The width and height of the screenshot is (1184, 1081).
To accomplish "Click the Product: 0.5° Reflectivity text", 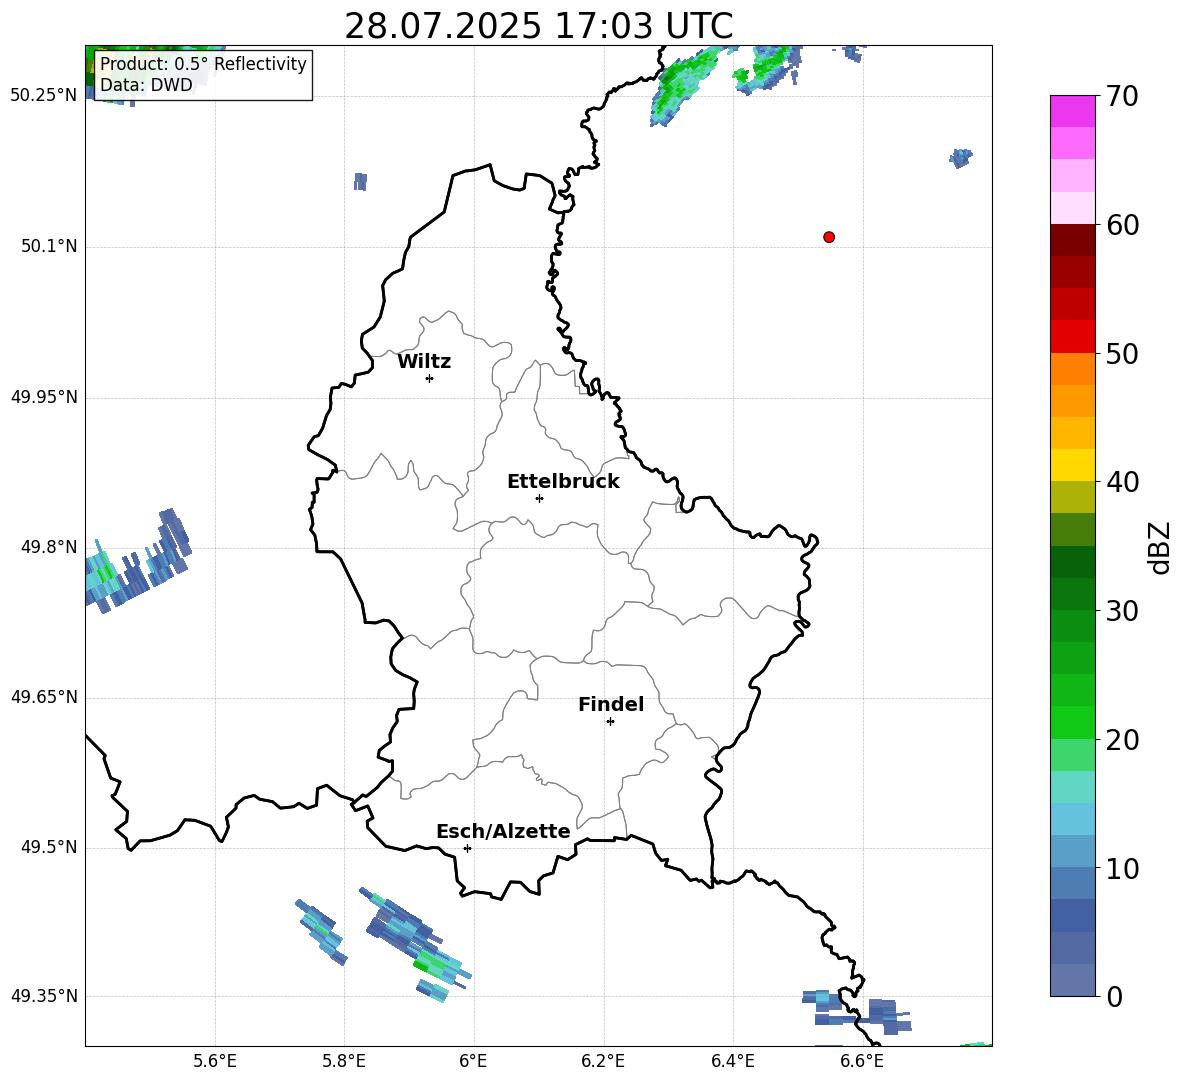I will 203,64.
